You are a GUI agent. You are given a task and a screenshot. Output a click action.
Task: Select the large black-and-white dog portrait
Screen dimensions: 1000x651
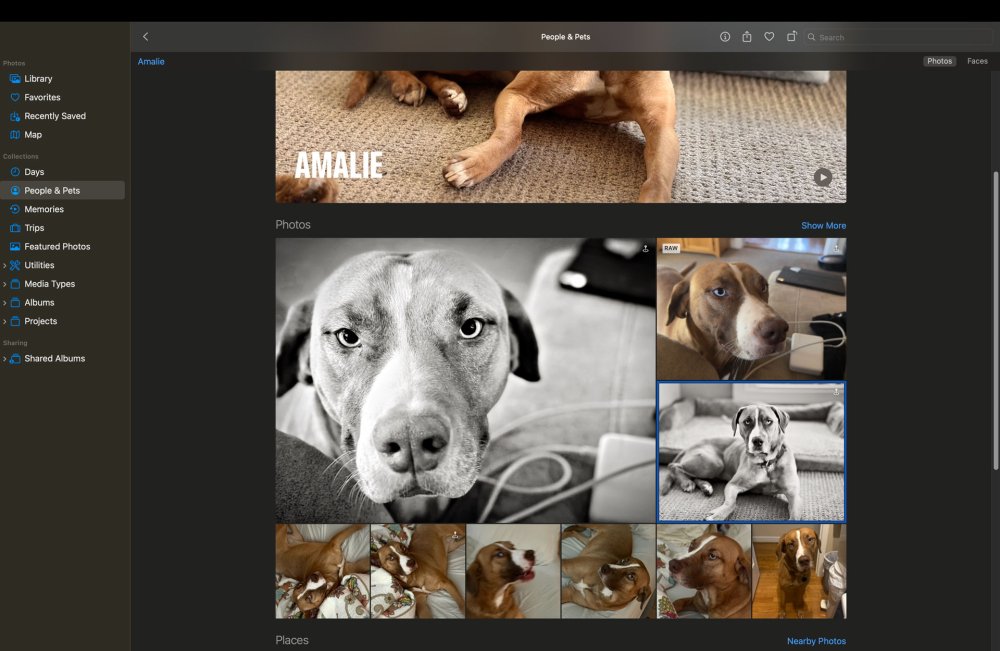tap(466, 381)
